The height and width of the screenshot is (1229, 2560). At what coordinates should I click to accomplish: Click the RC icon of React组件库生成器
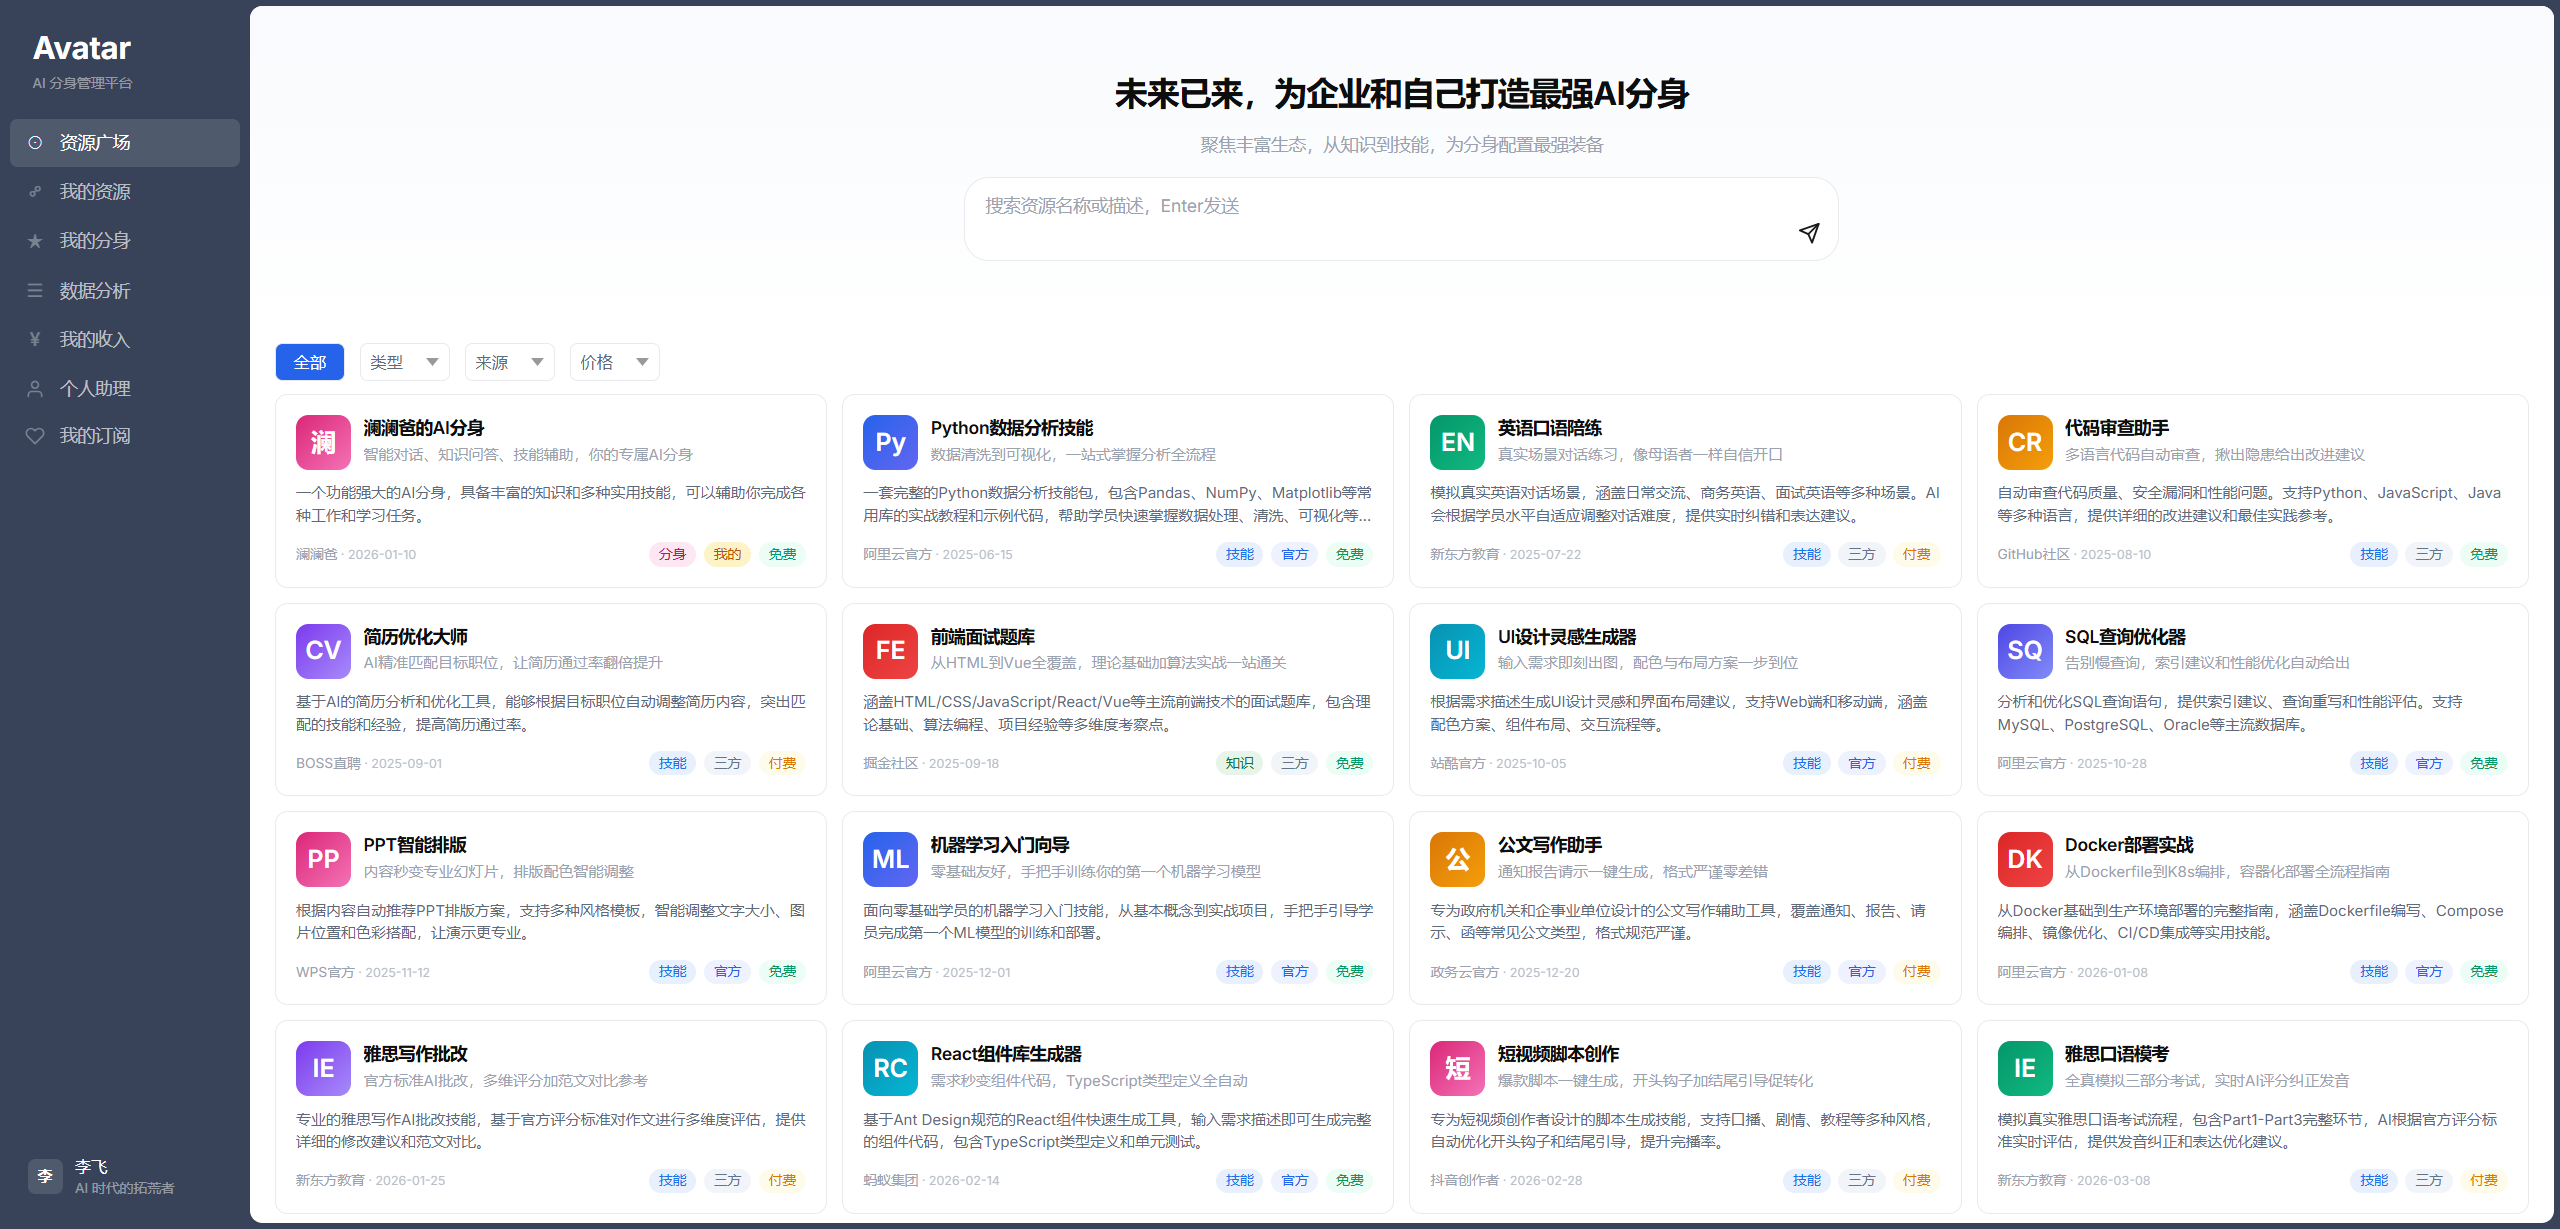[890, 1069]
